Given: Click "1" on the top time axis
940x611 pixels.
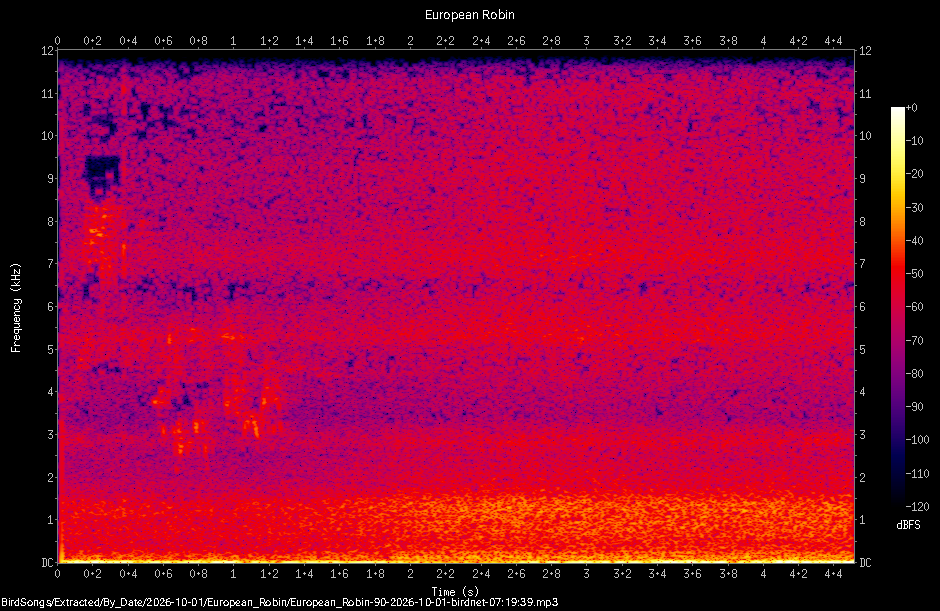Looking at the screenshot, I should coord(234,41).
